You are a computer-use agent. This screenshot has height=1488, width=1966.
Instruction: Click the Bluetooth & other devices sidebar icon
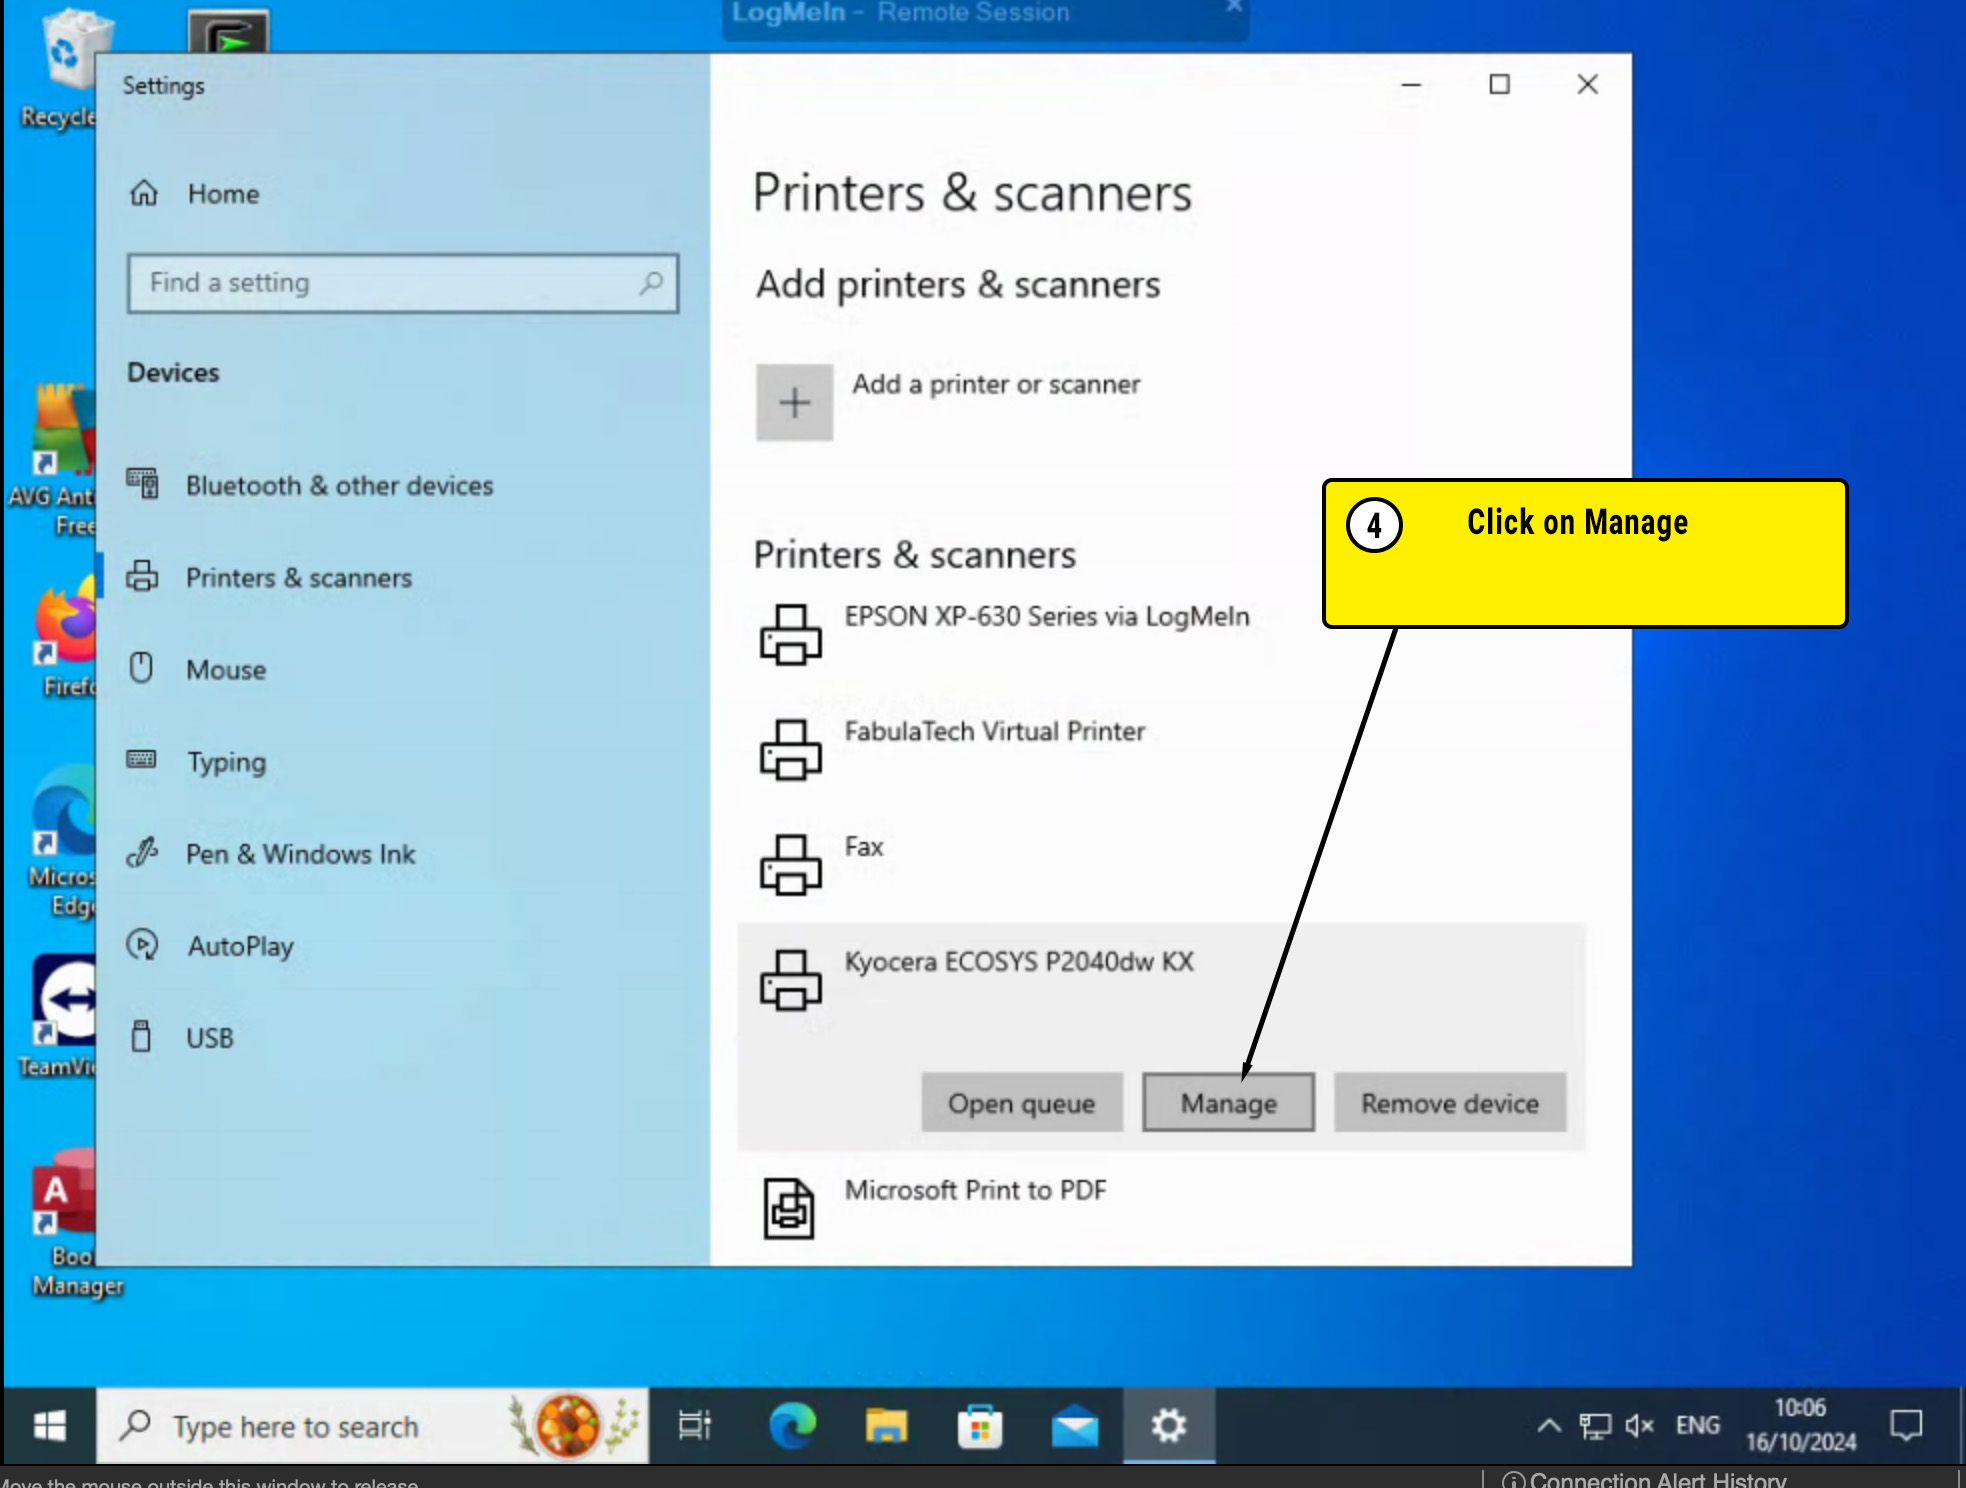click(142, 484)
